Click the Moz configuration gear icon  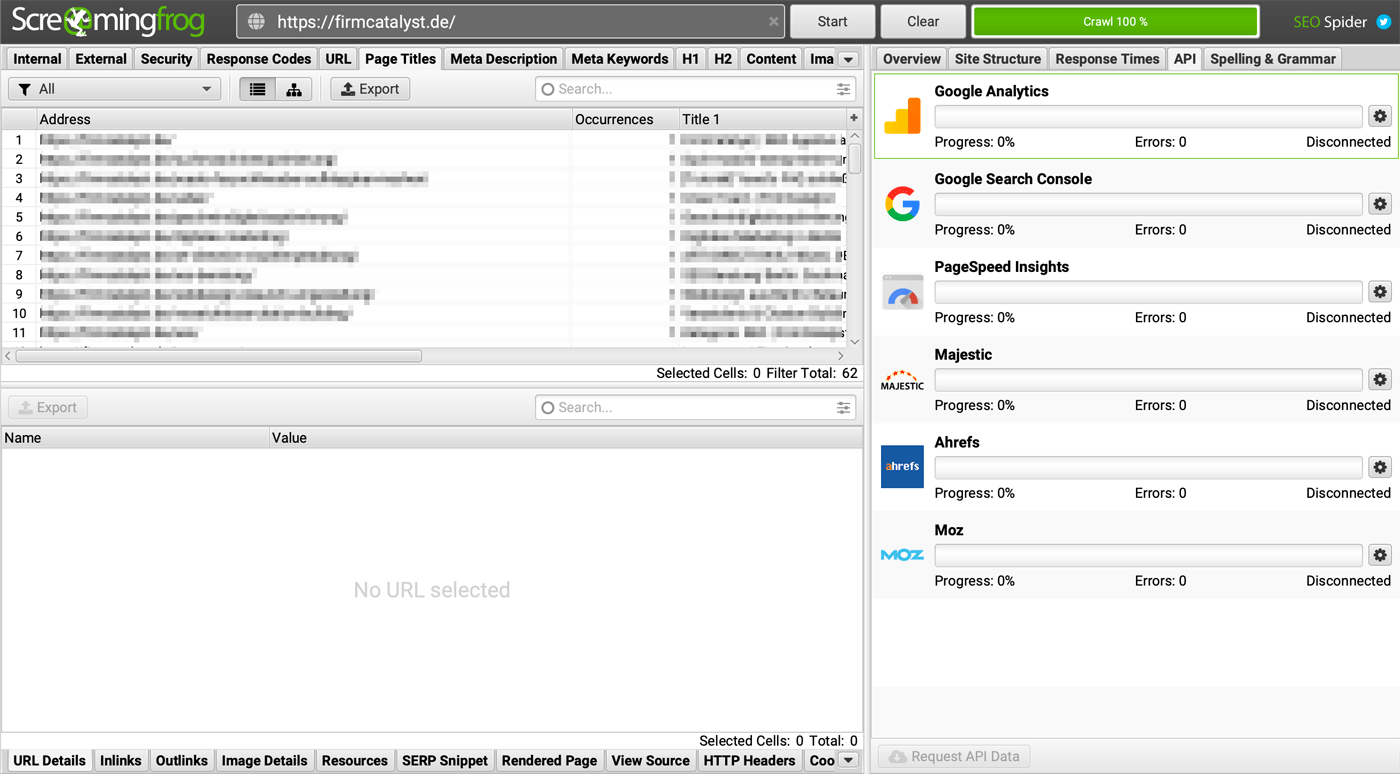coord(1380,555)
